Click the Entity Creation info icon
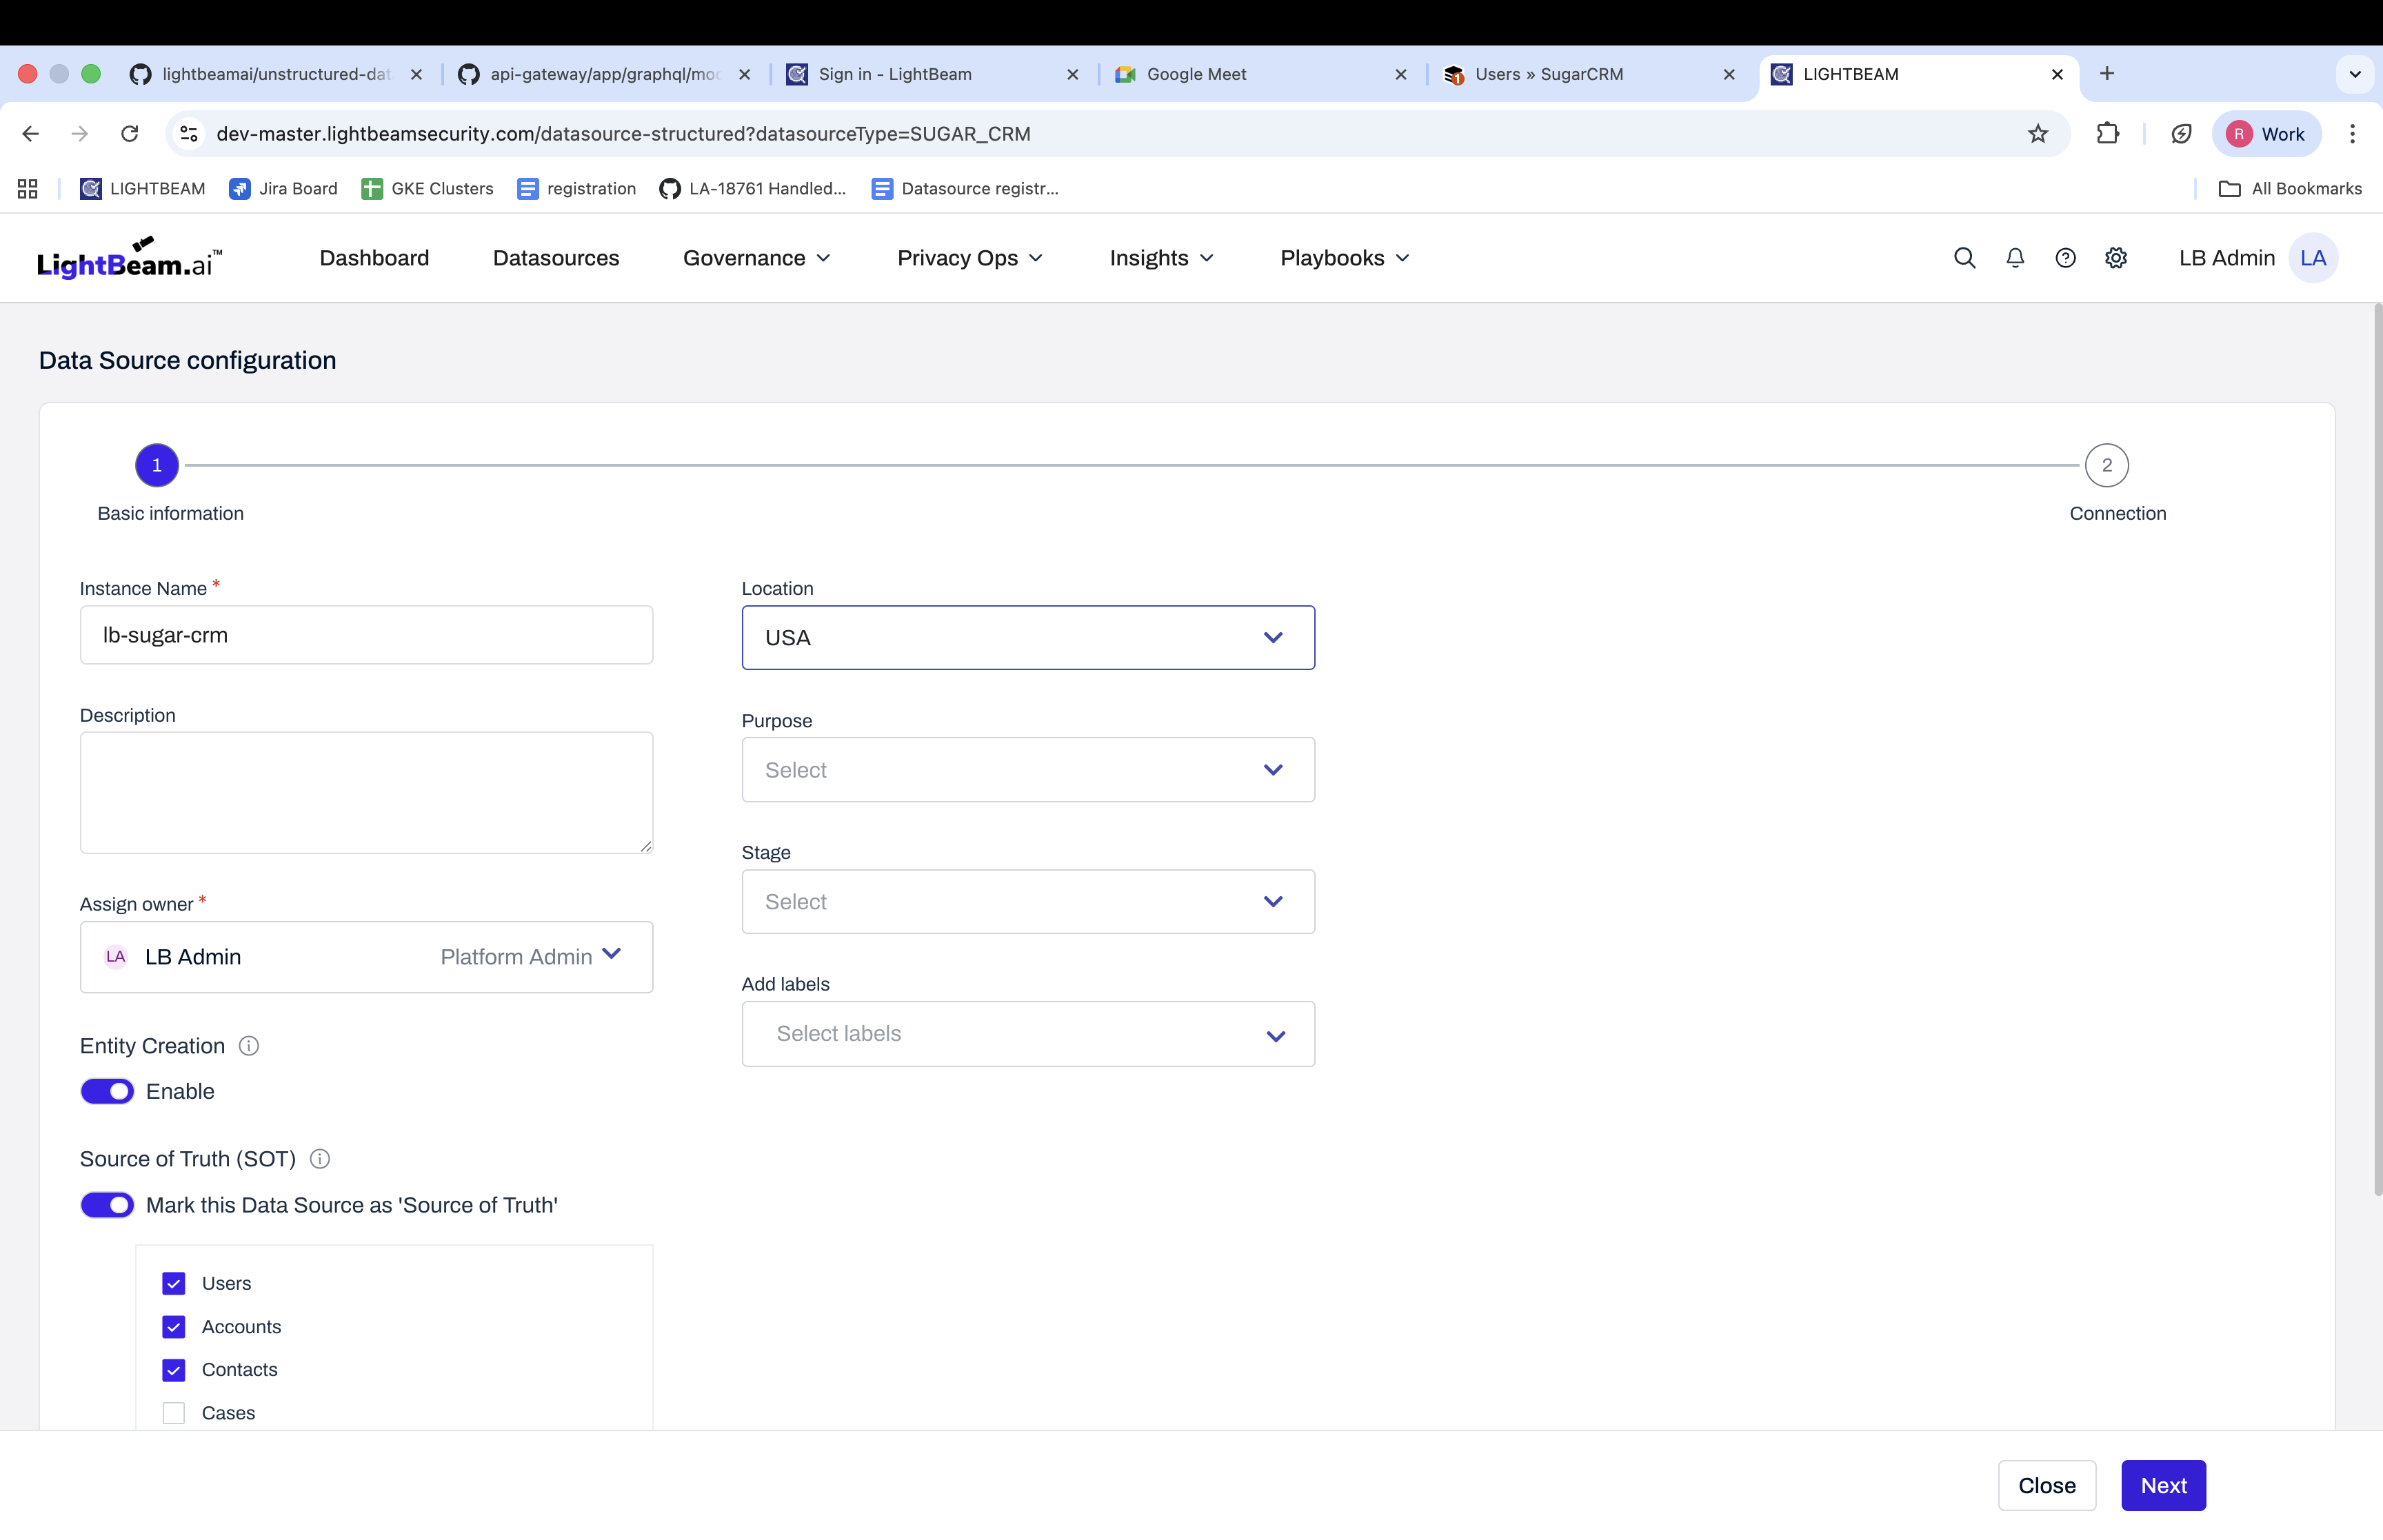 [249, 1046]
